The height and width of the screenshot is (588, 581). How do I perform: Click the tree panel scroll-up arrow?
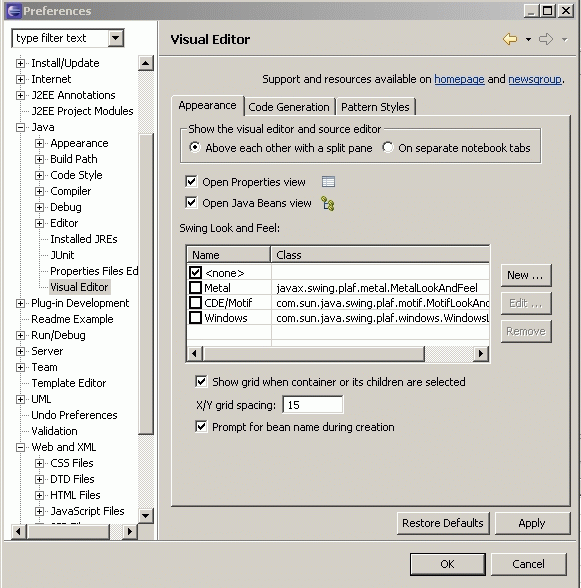tap(146, 63)
